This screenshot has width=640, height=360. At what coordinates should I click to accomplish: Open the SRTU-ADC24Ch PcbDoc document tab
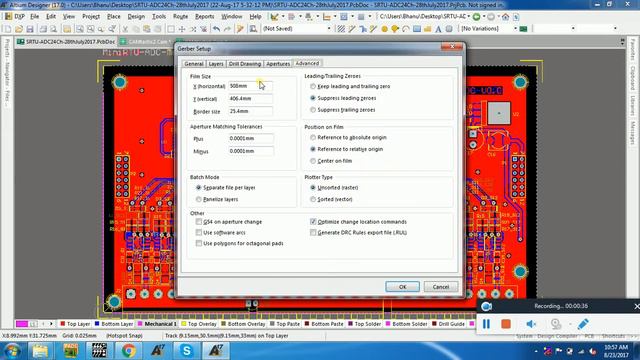[x=66, y=42]
